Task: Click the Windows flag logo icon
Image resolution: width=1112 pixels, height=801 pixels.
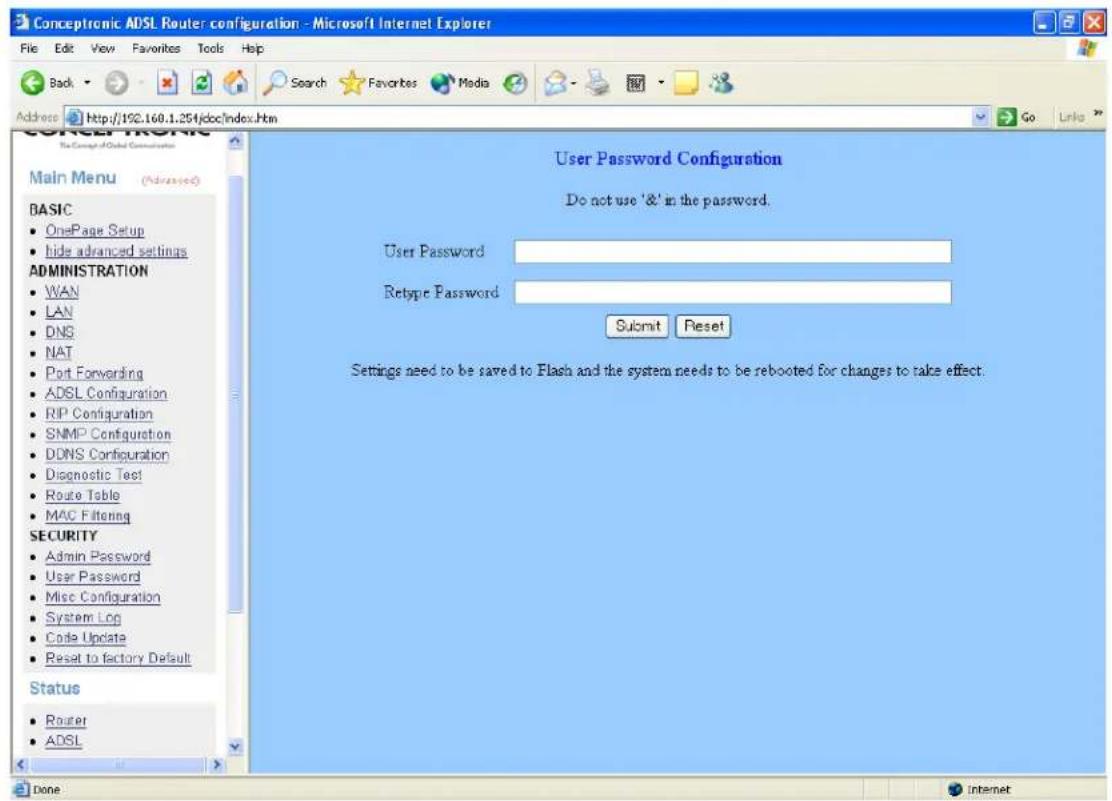Action: [x=1086, y=48]
